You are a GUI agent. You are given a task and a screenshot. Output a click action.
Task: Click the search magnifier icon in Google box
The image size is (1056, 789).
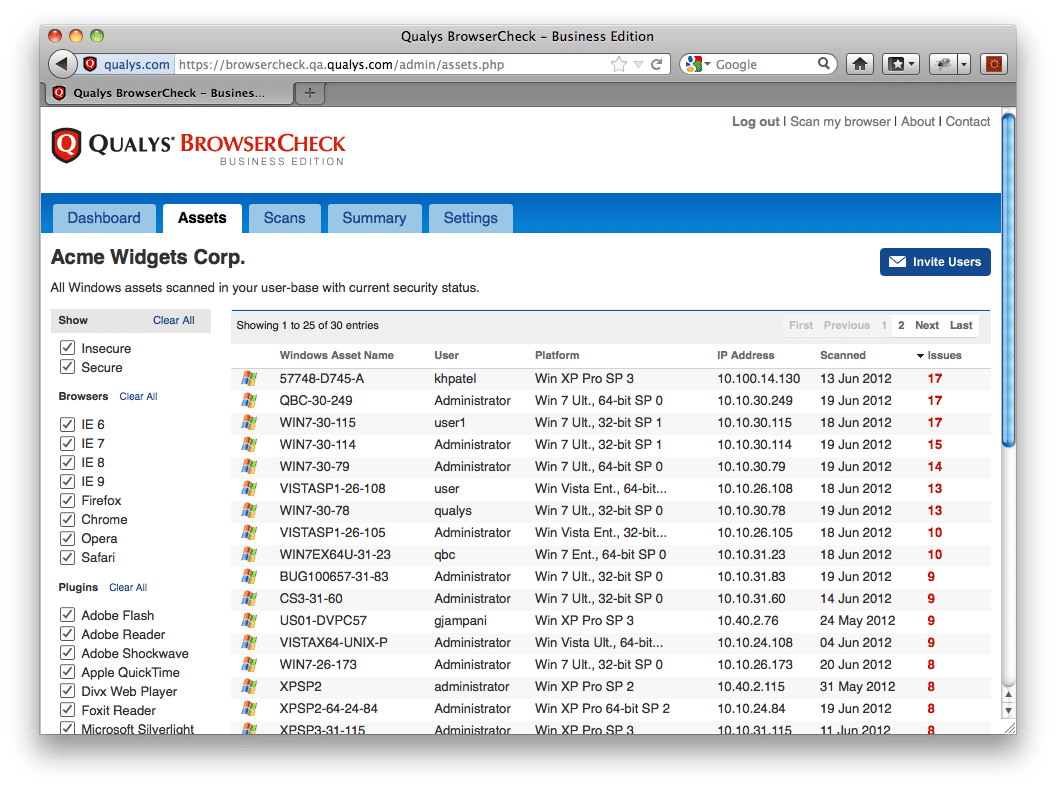click(x=824, y=63)
